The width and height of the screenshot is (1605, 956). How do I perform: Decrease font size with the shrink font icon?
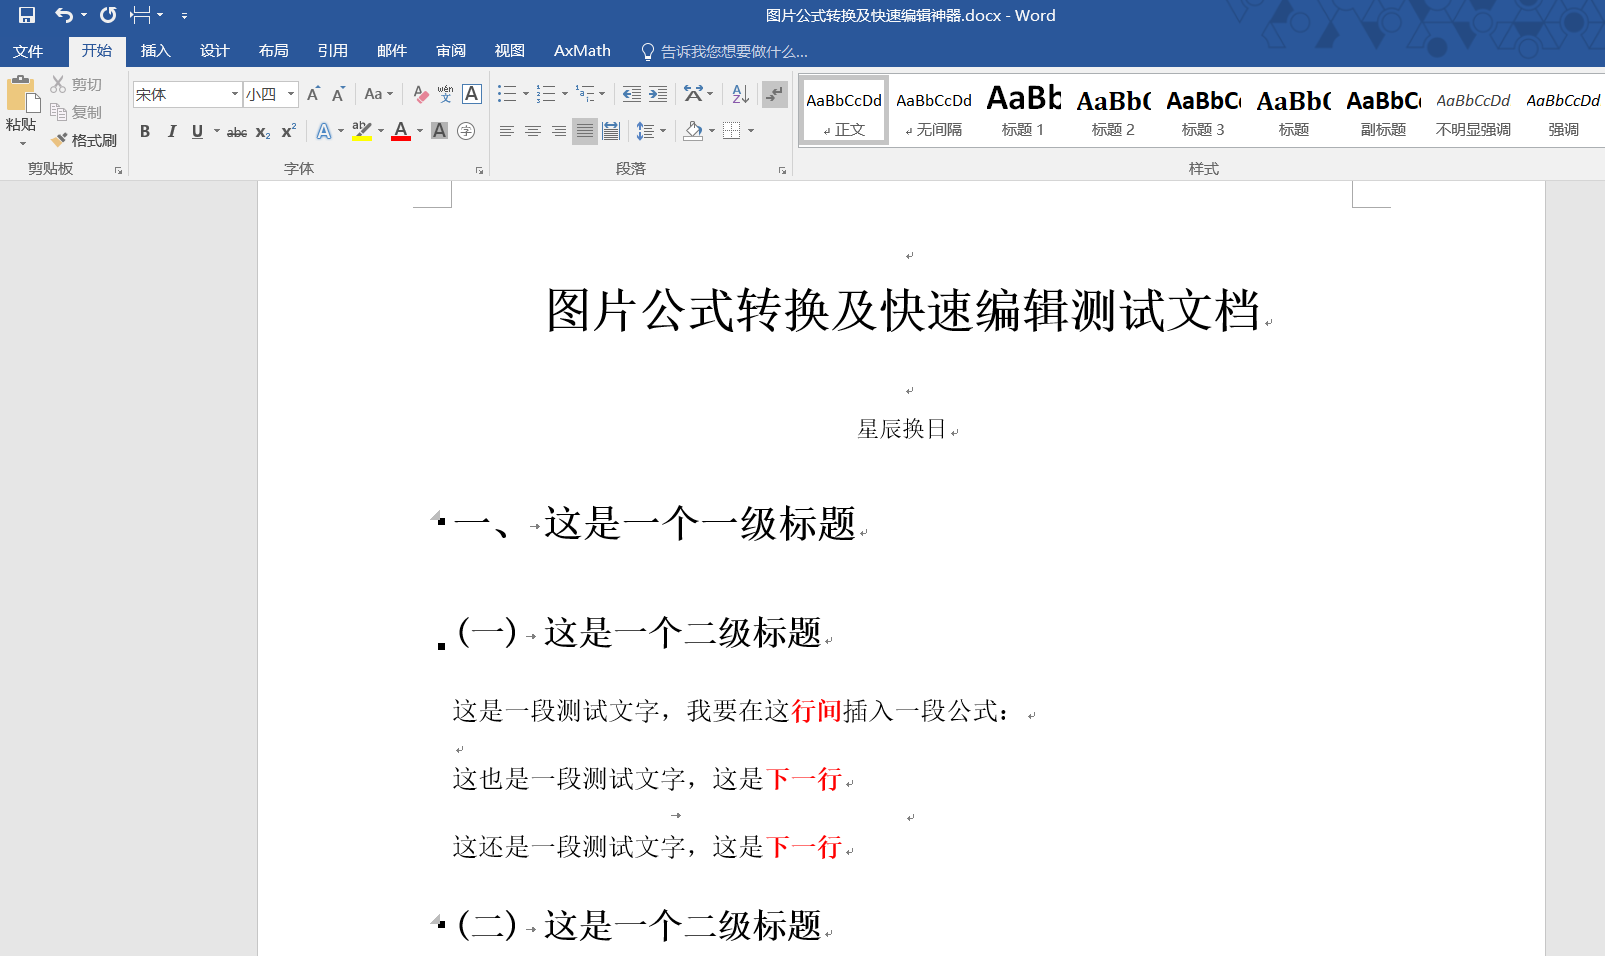point(338,94)
